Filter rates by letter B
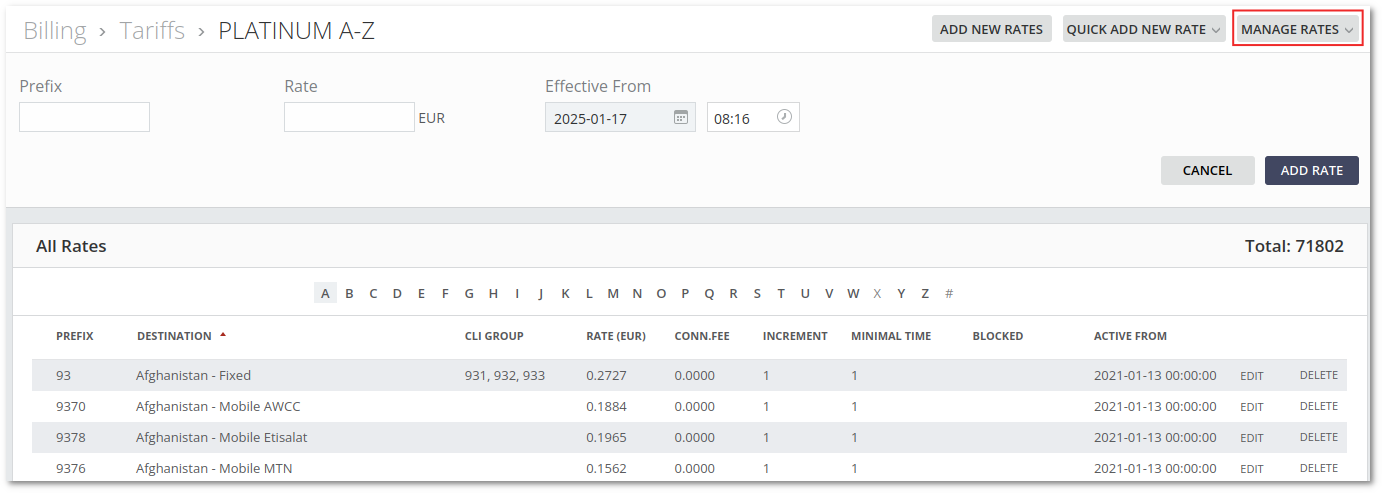This screenshot has width=1382, height=493. click(x=349, y=293)
